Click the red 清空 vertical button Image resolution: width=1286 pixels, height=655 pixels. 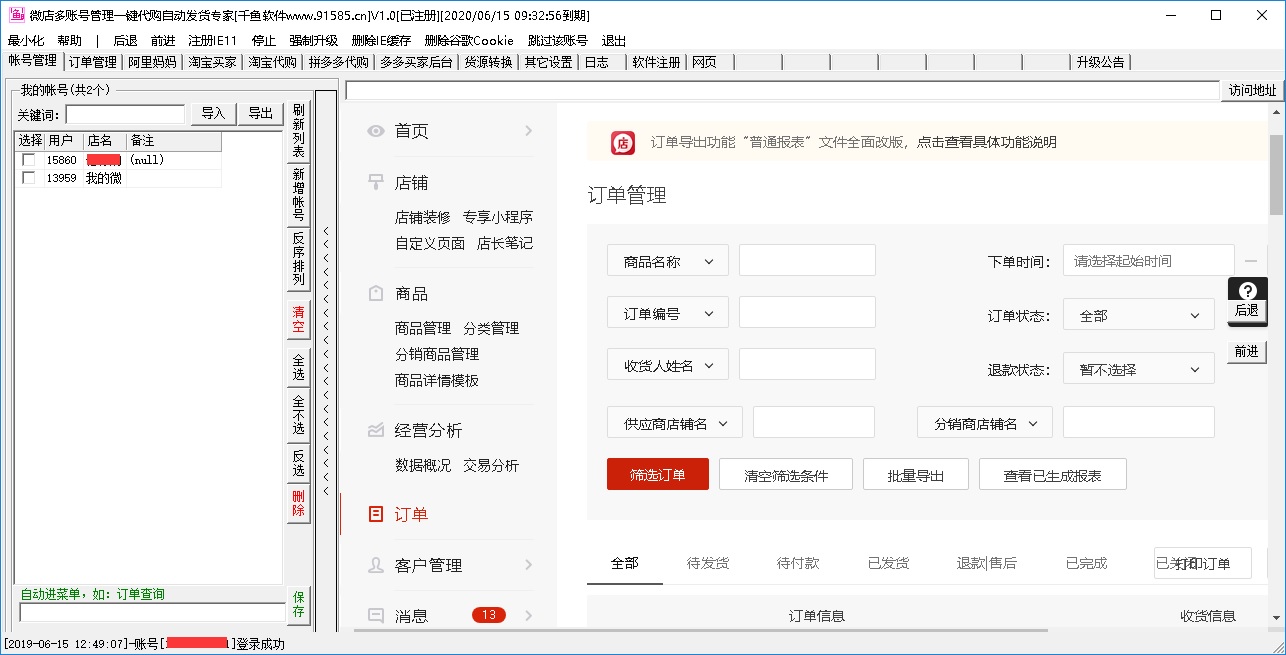tap(299, 320)
